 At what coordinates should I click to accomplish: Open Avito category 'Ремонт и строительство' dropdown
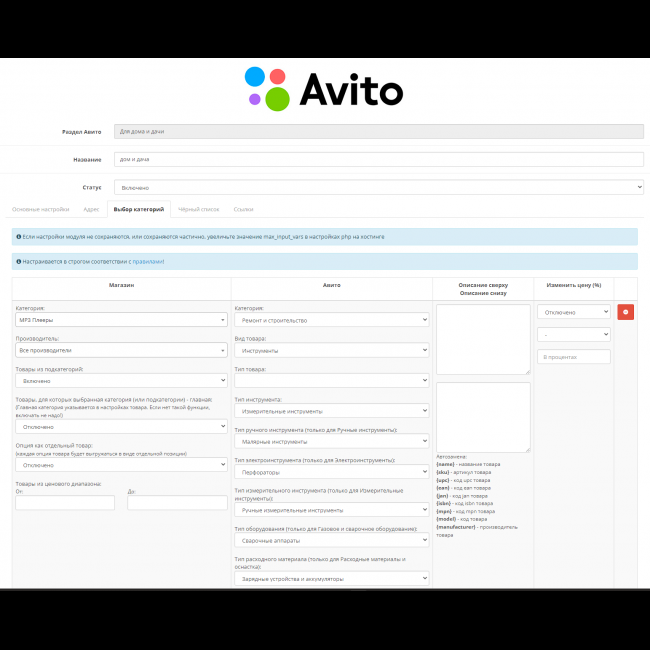coord(330,320)
